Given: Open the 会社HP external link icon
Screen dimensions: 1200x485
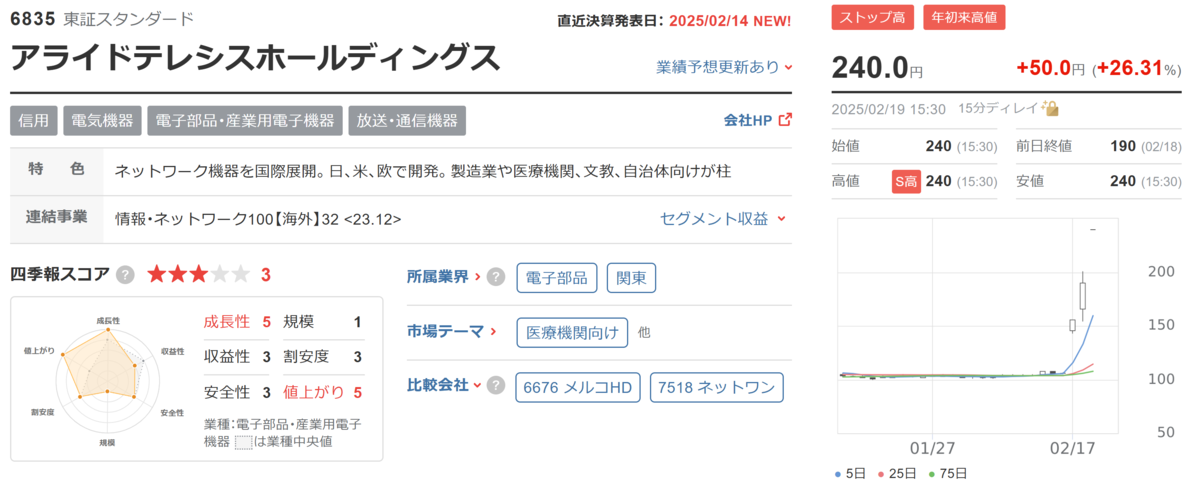Looking at the screenshot, I should [785, 120].
